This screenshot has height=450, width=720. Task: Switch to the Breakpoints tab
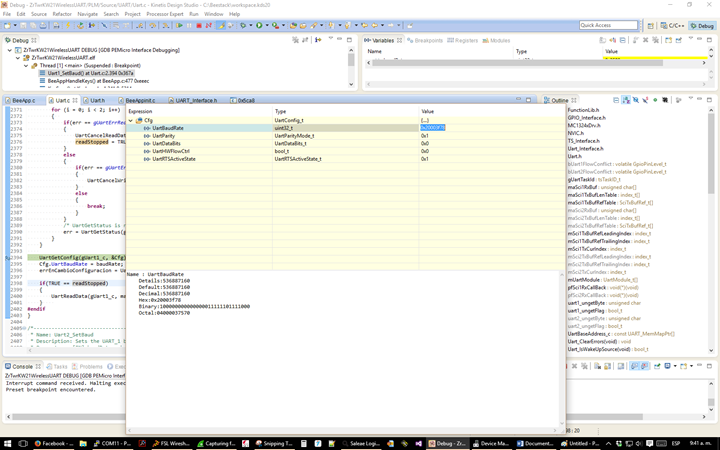click(425, 40)
